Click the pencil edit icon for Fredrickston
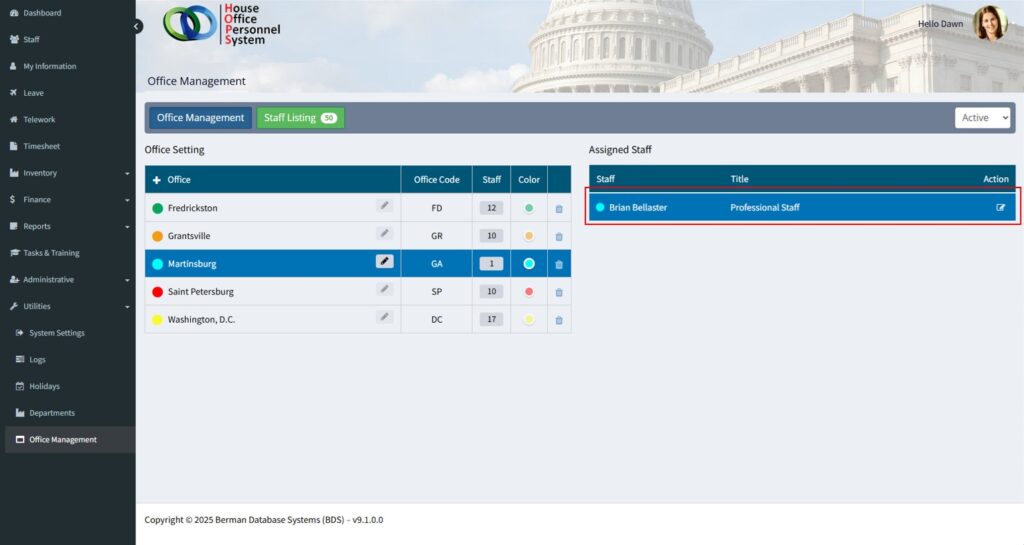The height and width of the screenshot is (545, 1024). point(384,205)
